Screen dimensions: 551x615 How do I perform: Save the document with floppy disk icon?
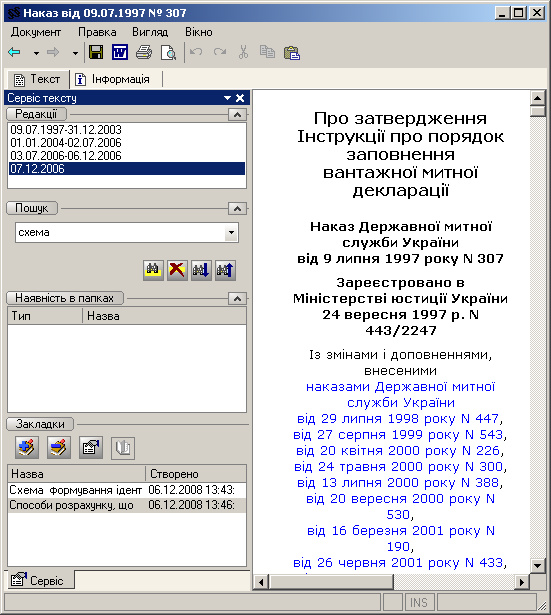point(96,52)
